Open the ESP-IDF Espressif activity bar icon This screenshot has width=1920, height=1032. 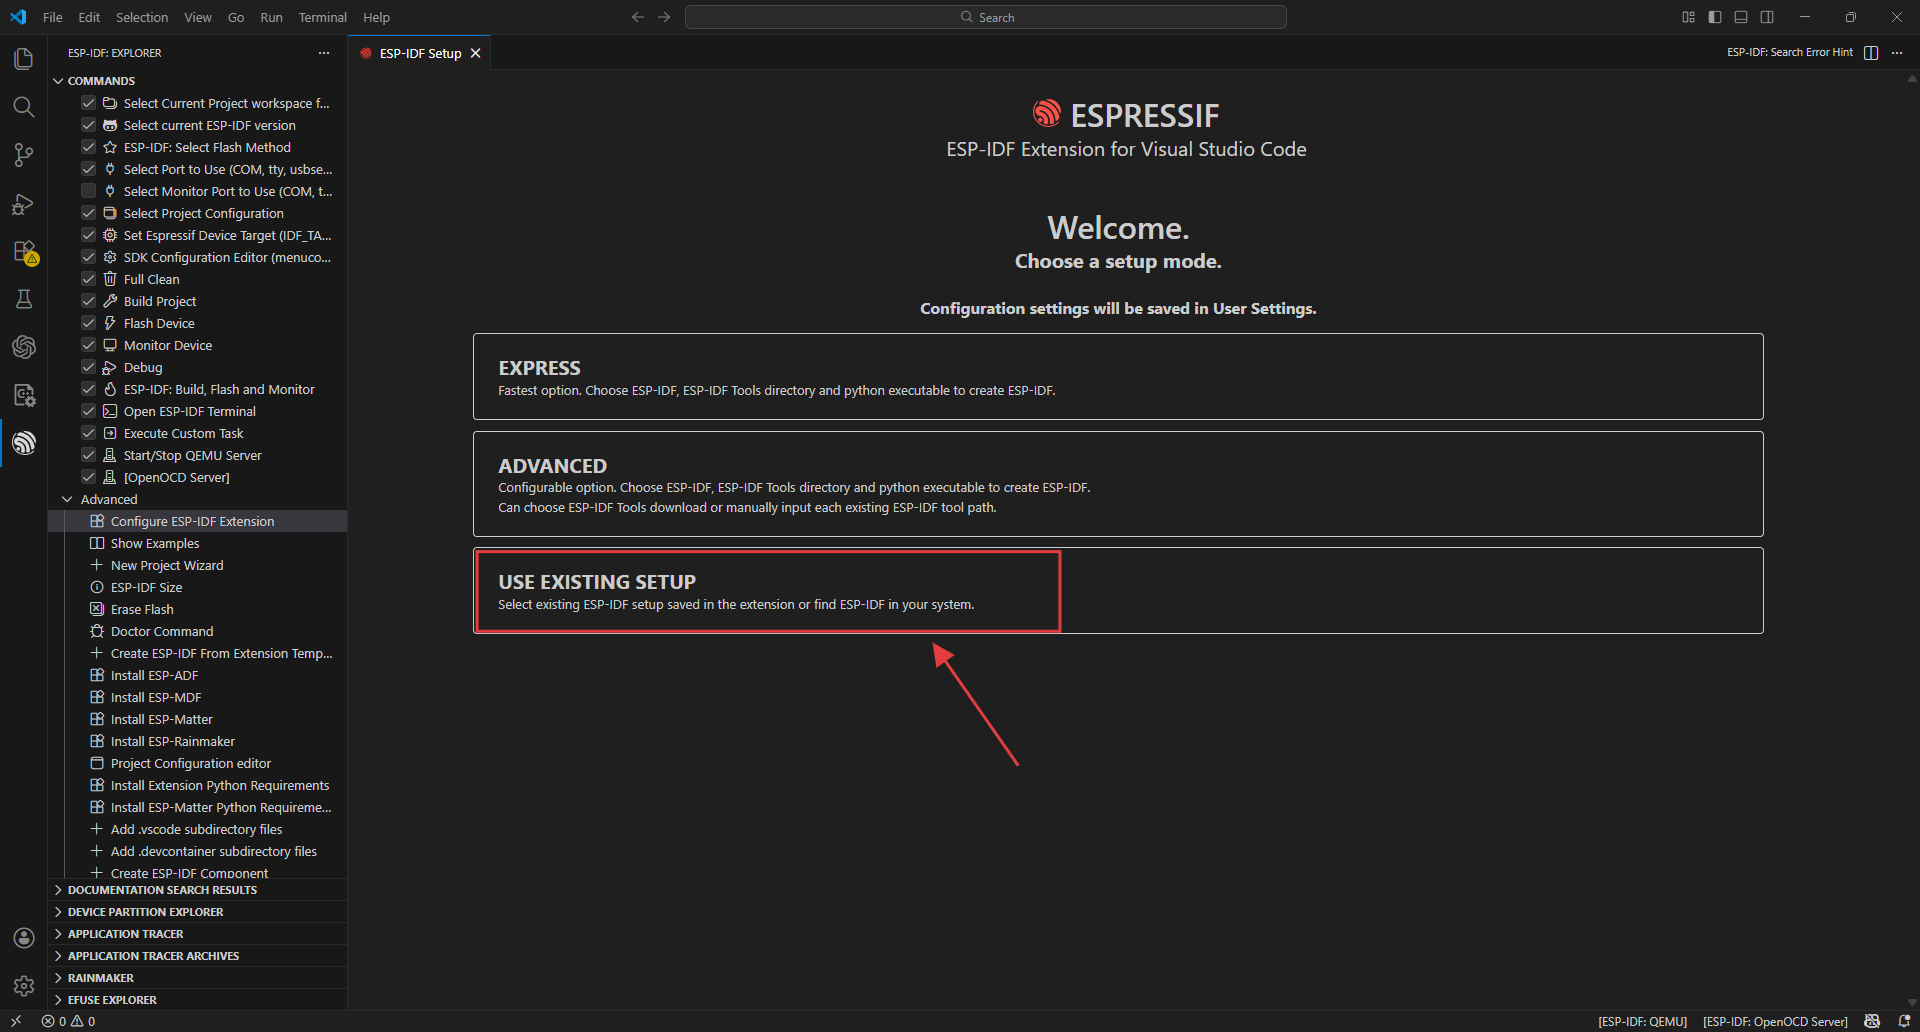tap(24, 443)
